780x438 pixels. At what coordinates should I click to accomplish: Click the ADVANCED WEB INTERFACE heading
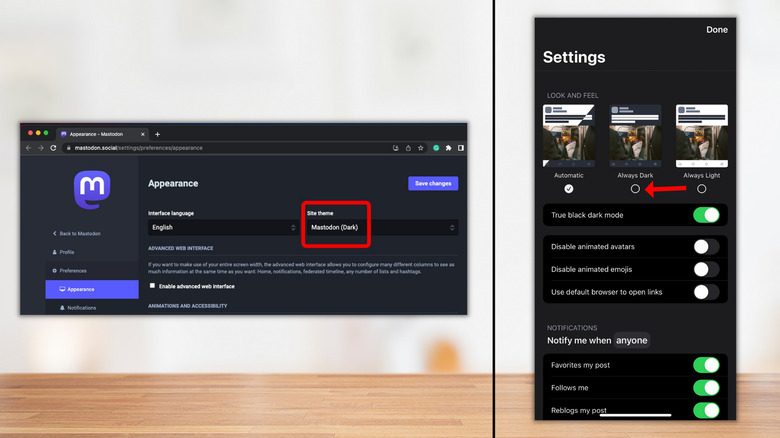point(181,248)
